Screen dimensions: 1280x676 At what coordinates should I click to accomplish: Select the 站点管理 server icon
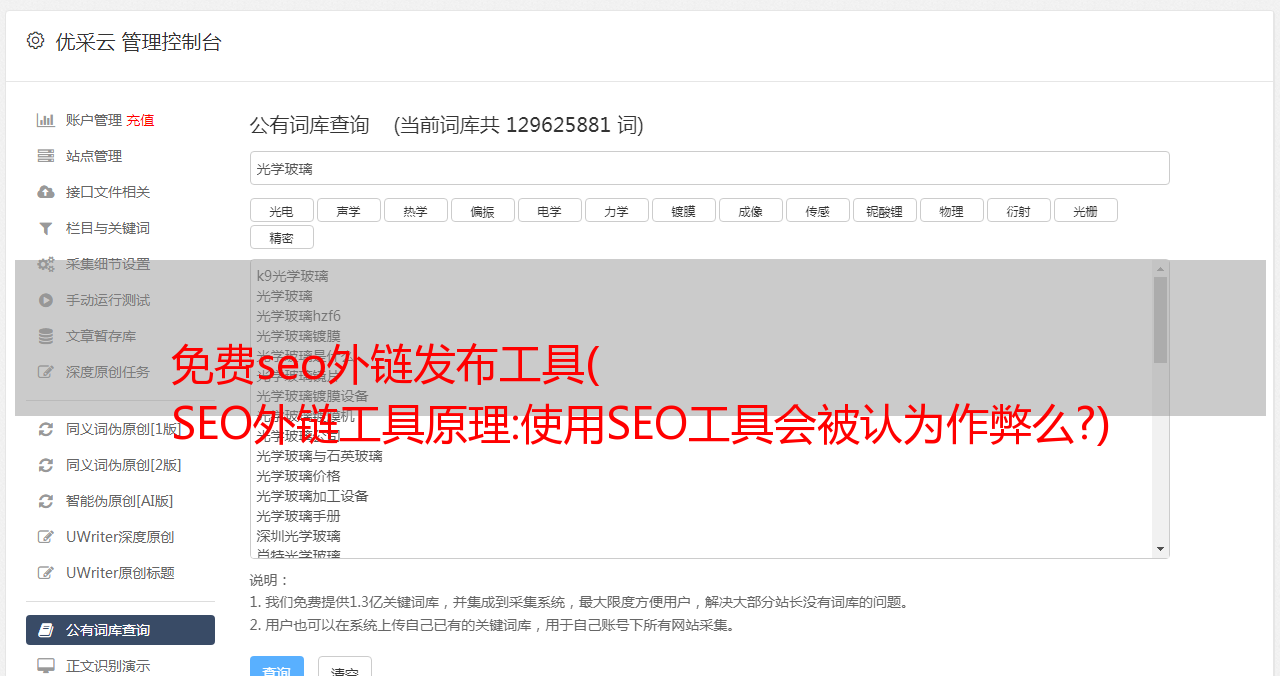[x=46, y=156]
